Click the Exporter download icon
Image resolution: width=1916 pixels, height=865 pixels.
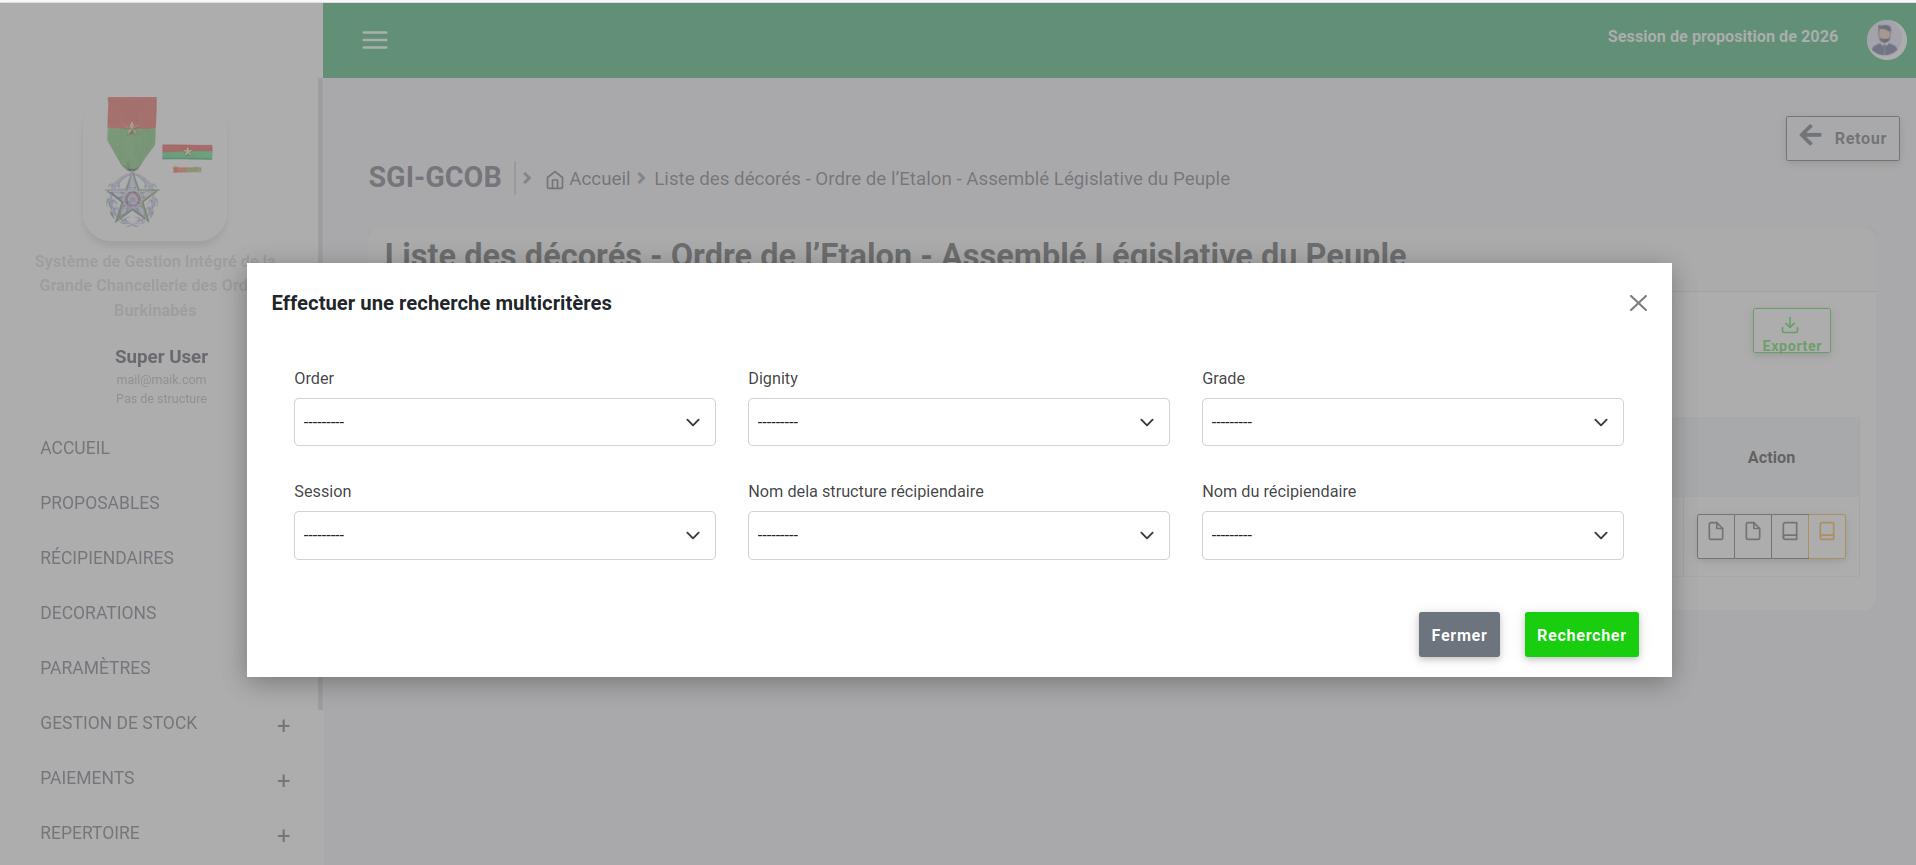pyautogui.click(x=1790, y=325)
